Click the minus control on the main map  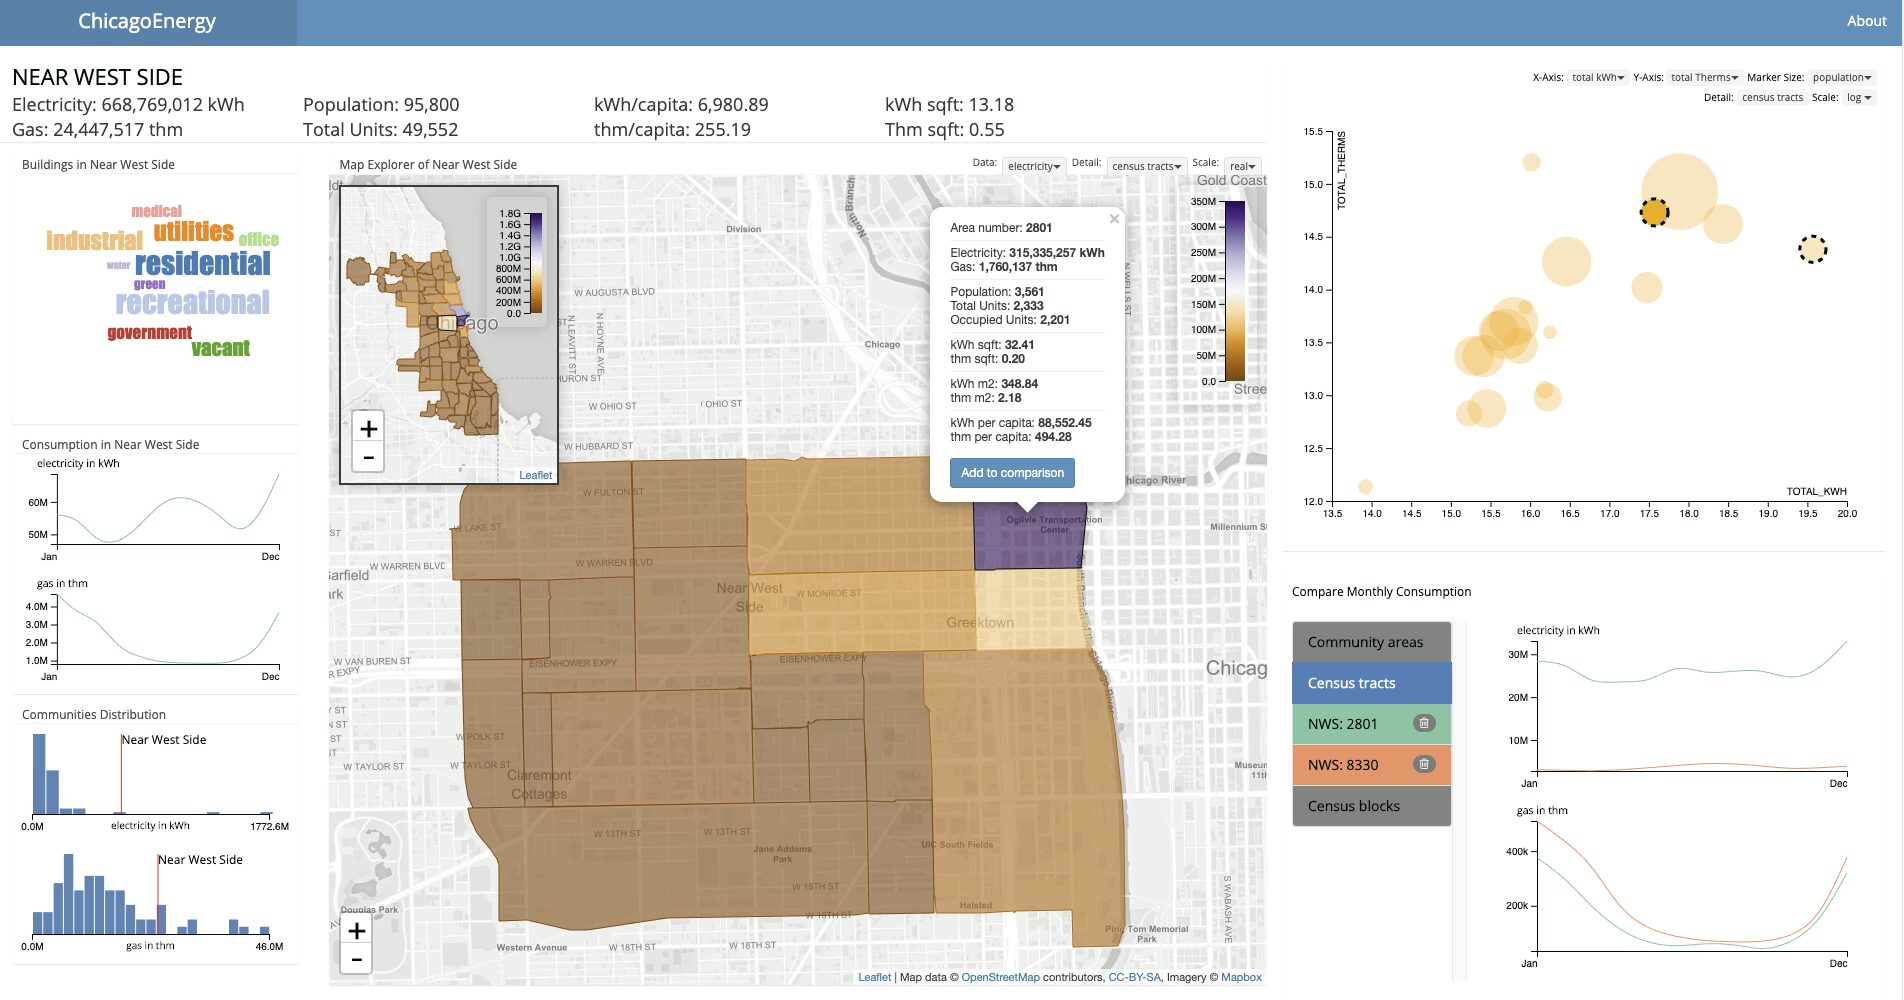pos(355,959)
